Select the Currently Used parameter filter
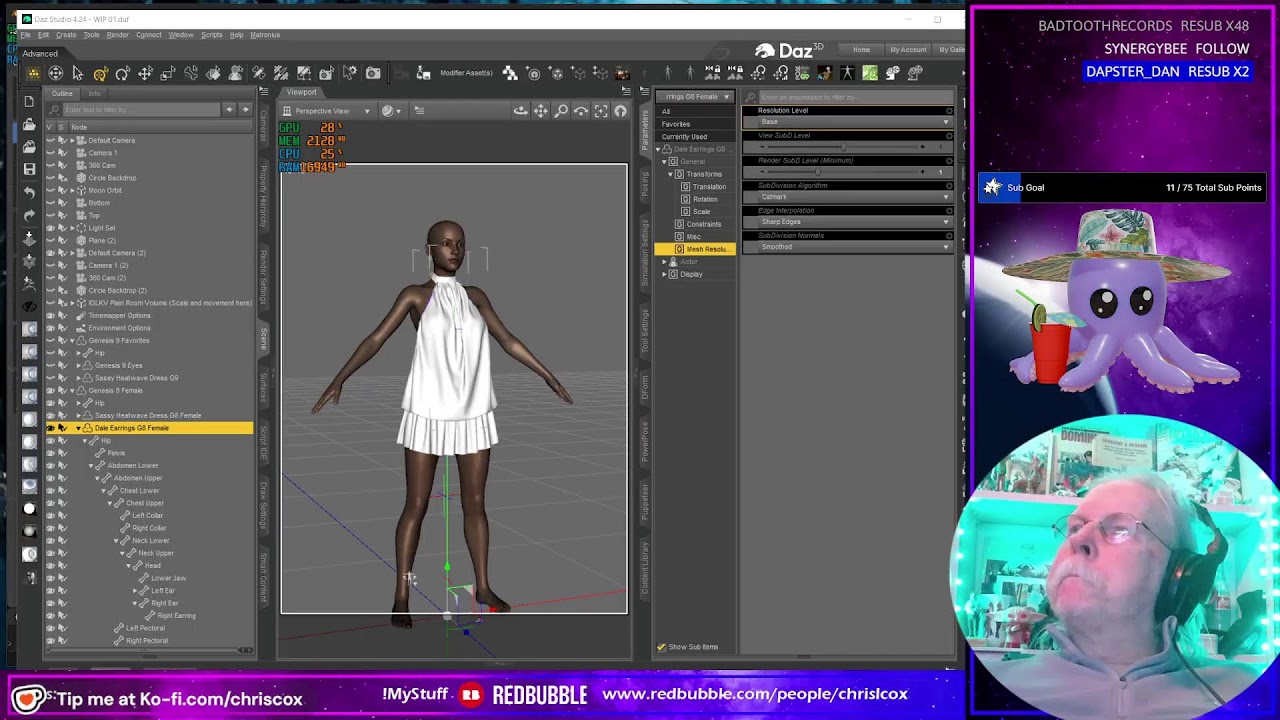 tap(684, 137)
